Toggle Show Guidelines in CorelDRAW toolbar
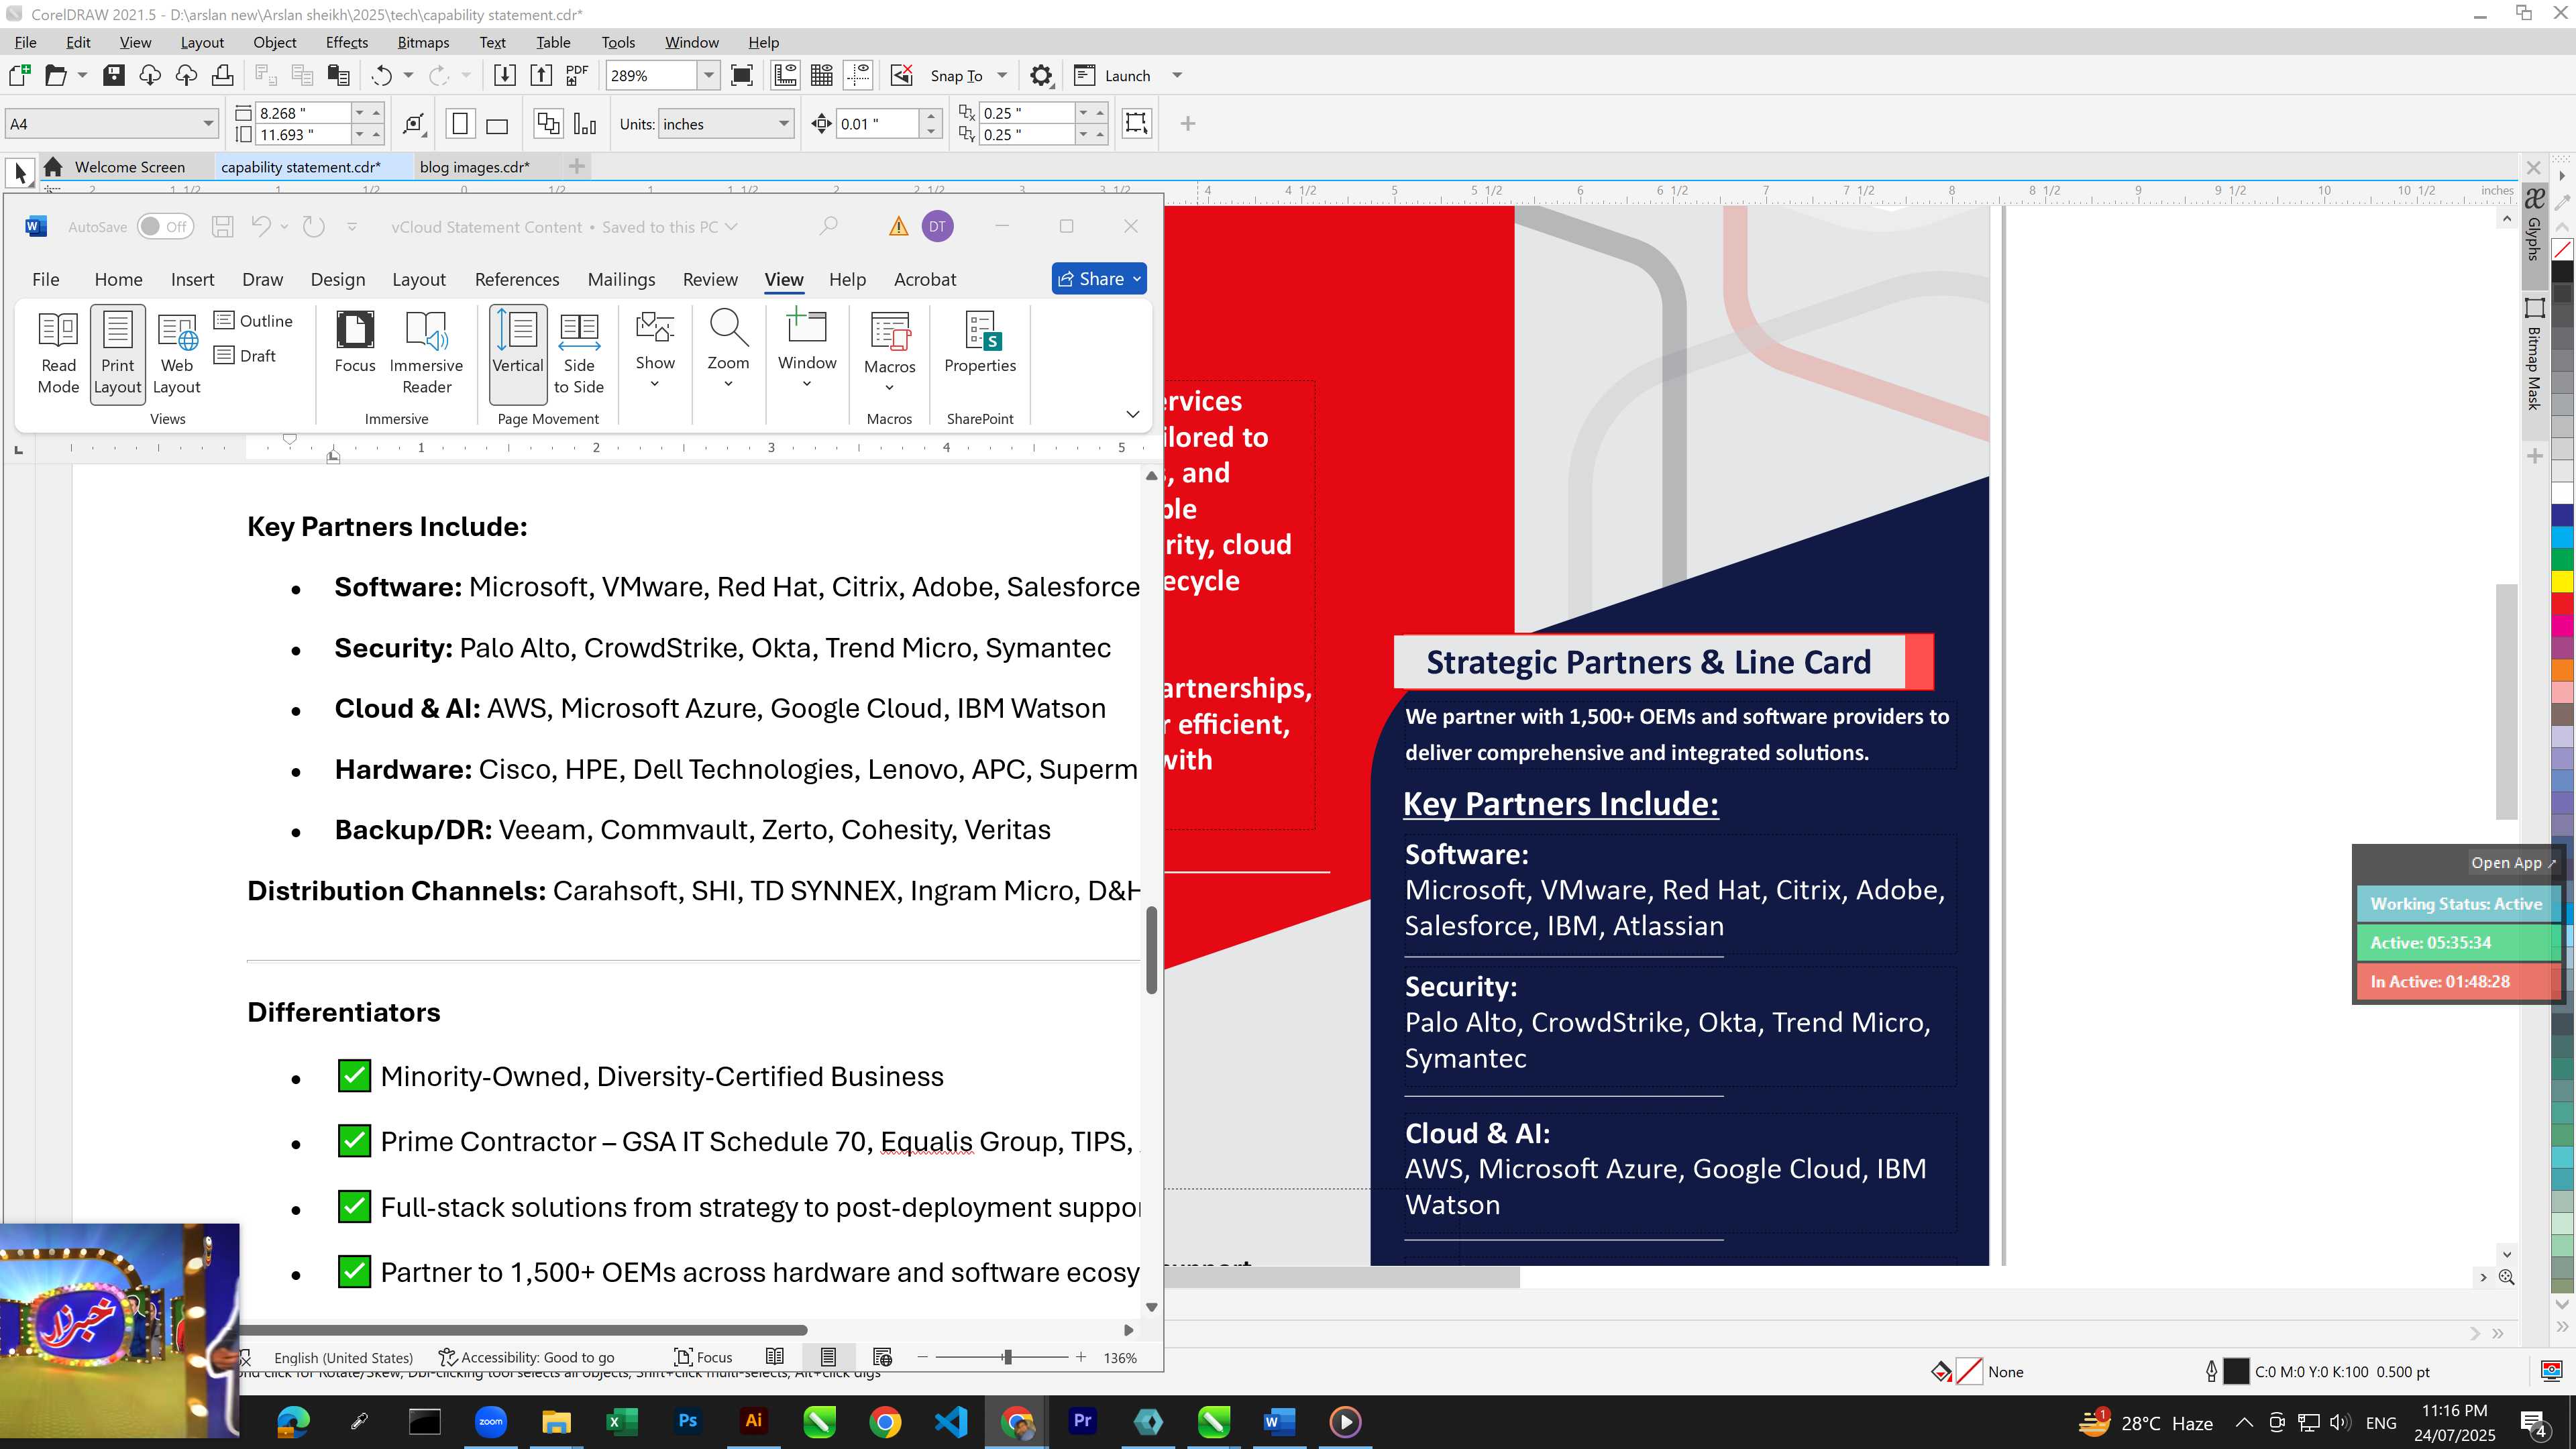 (x=858, y=75)
